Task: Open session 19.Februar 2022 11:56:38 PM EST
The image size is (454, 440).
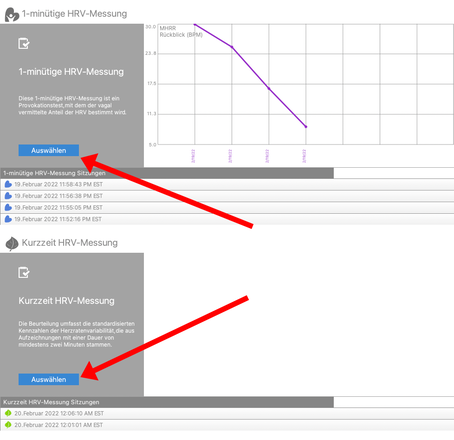Action: click(x=227, y=196)
